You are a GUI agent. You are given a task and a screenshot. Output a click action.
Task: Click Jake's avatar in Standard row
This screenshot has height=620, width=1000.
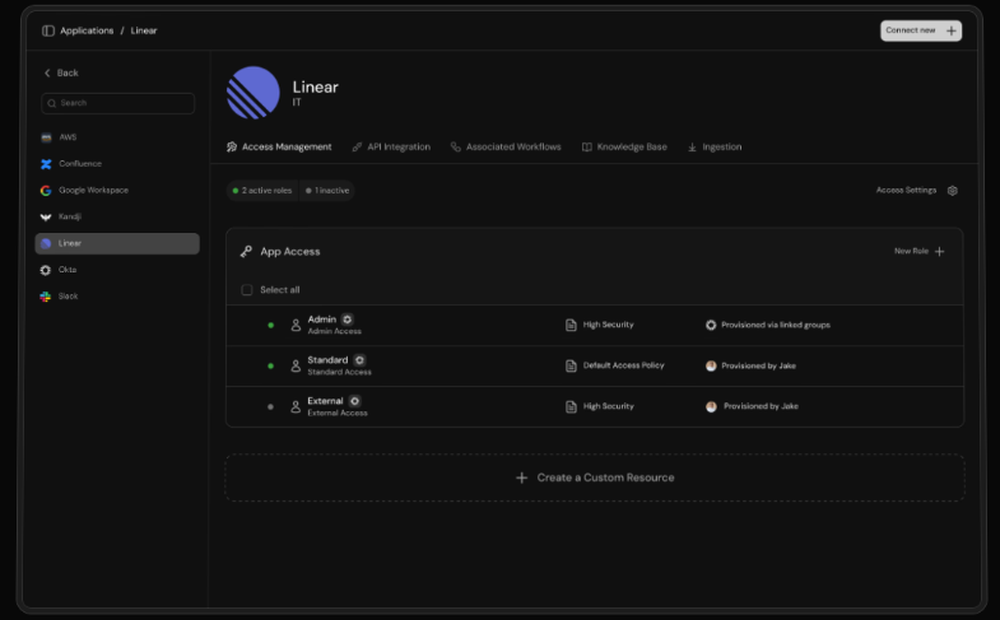[x=710, y=366]
